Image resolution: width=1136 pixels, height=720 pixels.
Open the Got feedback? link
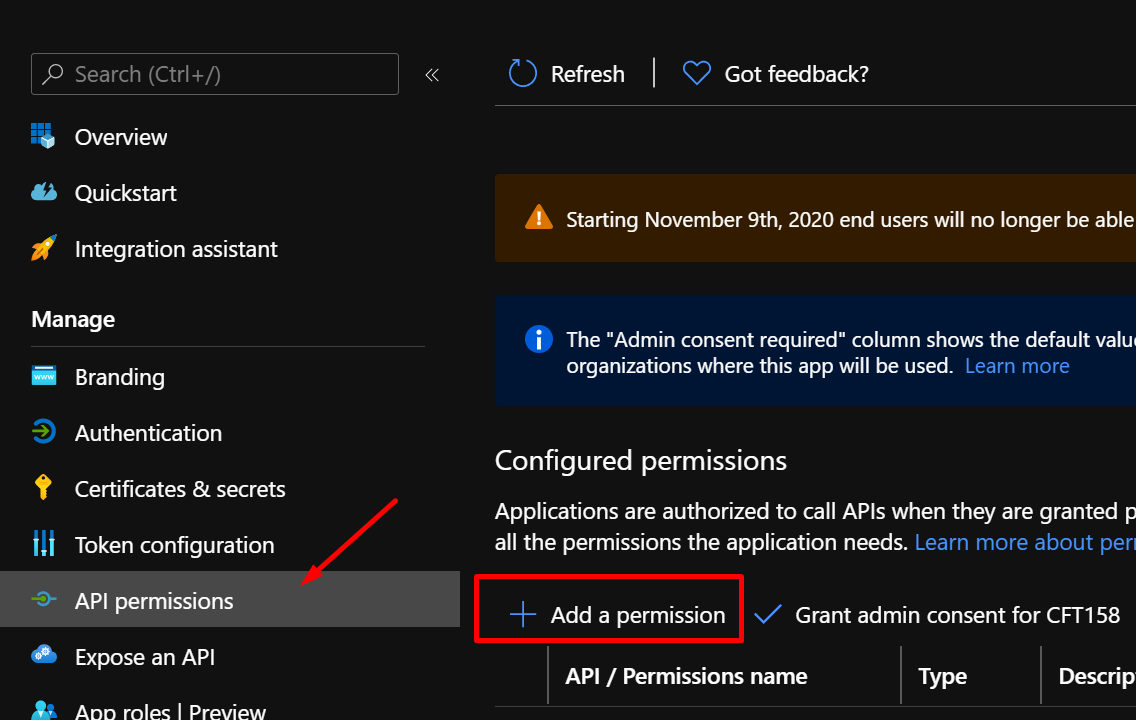(776, 74)
